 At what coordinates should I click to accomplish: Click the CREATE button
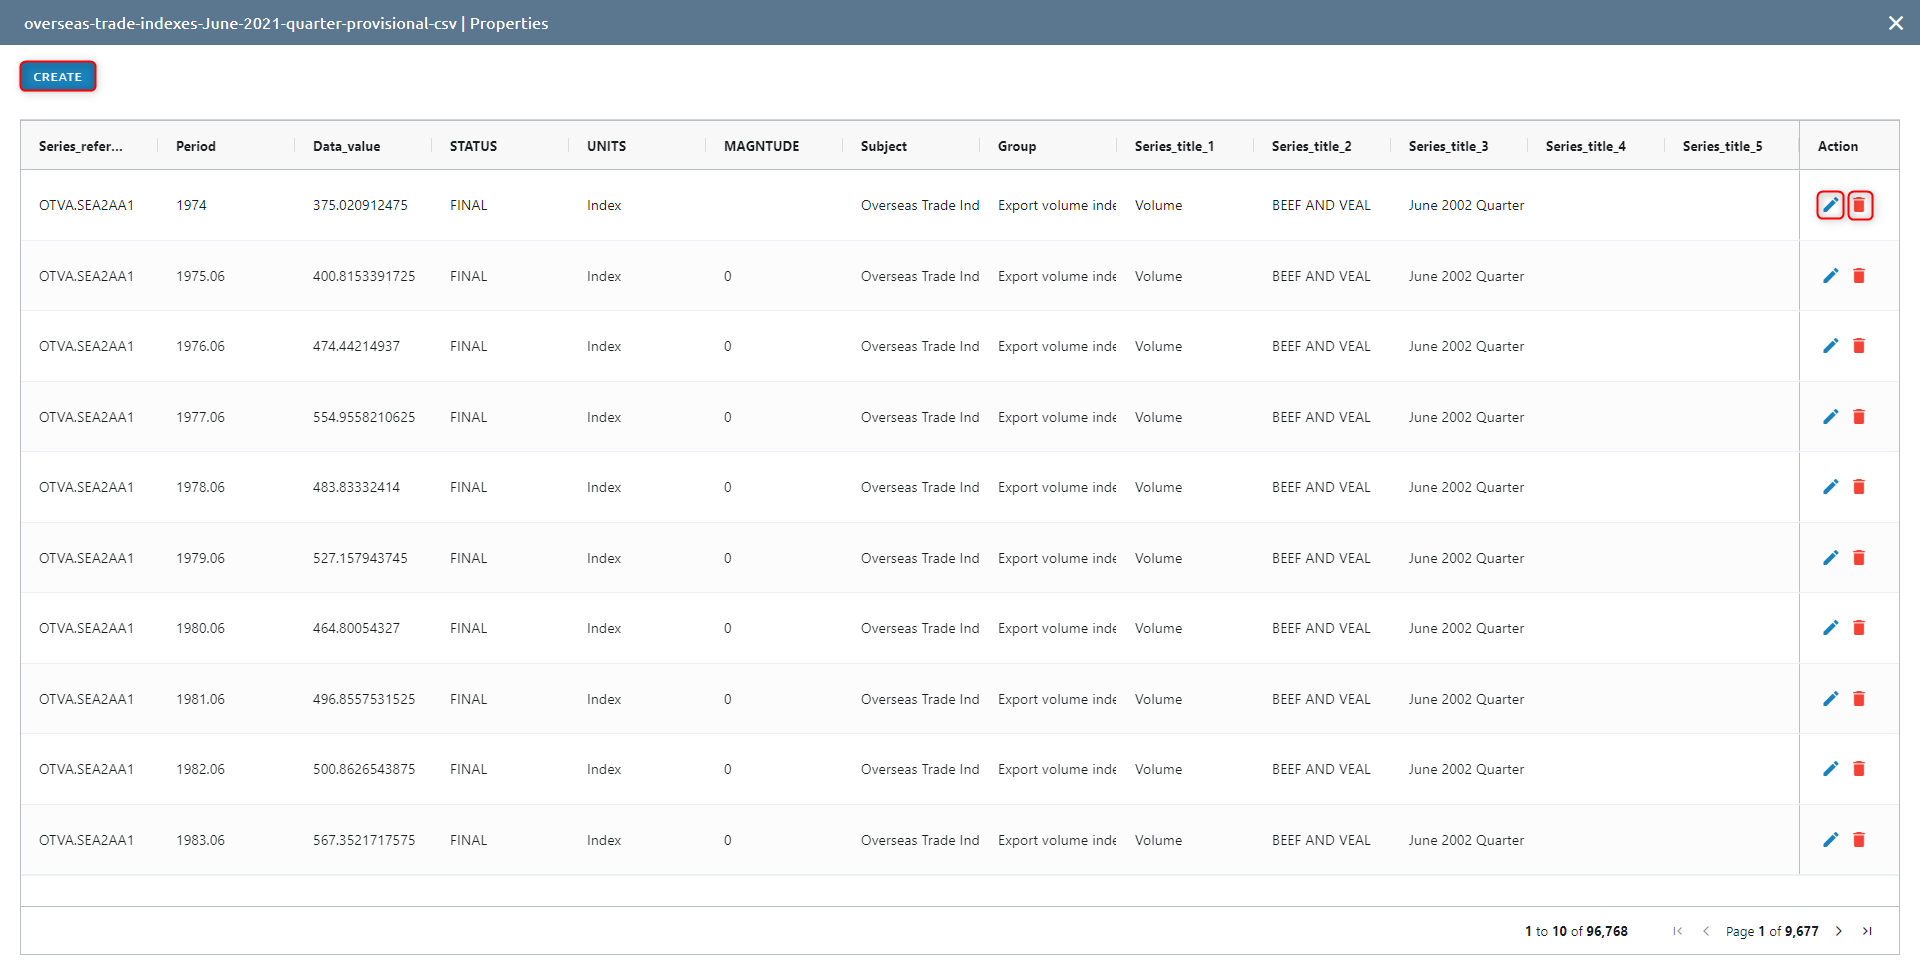[x=58, y=77]
